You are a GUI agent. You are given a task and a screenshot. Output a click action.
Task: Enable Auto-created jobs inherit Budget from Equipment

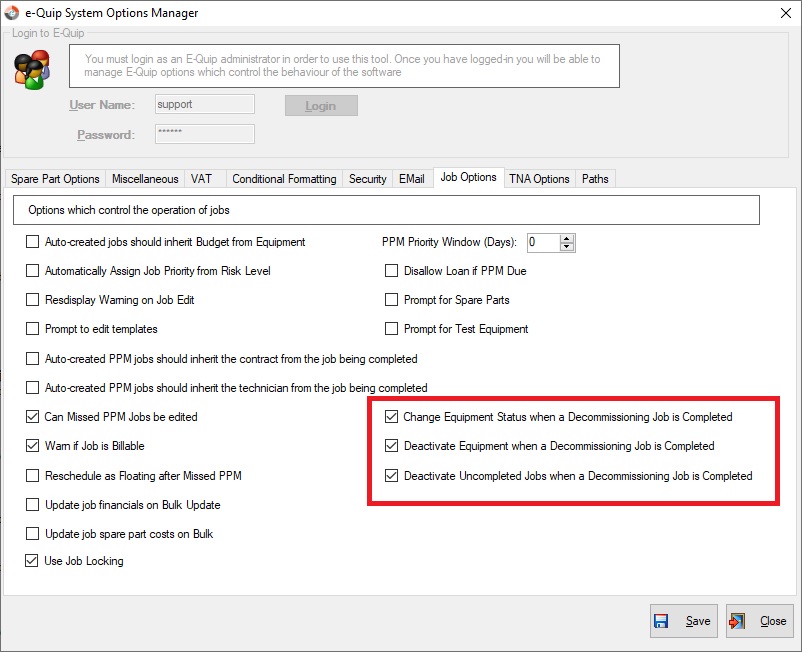[32, 241]
